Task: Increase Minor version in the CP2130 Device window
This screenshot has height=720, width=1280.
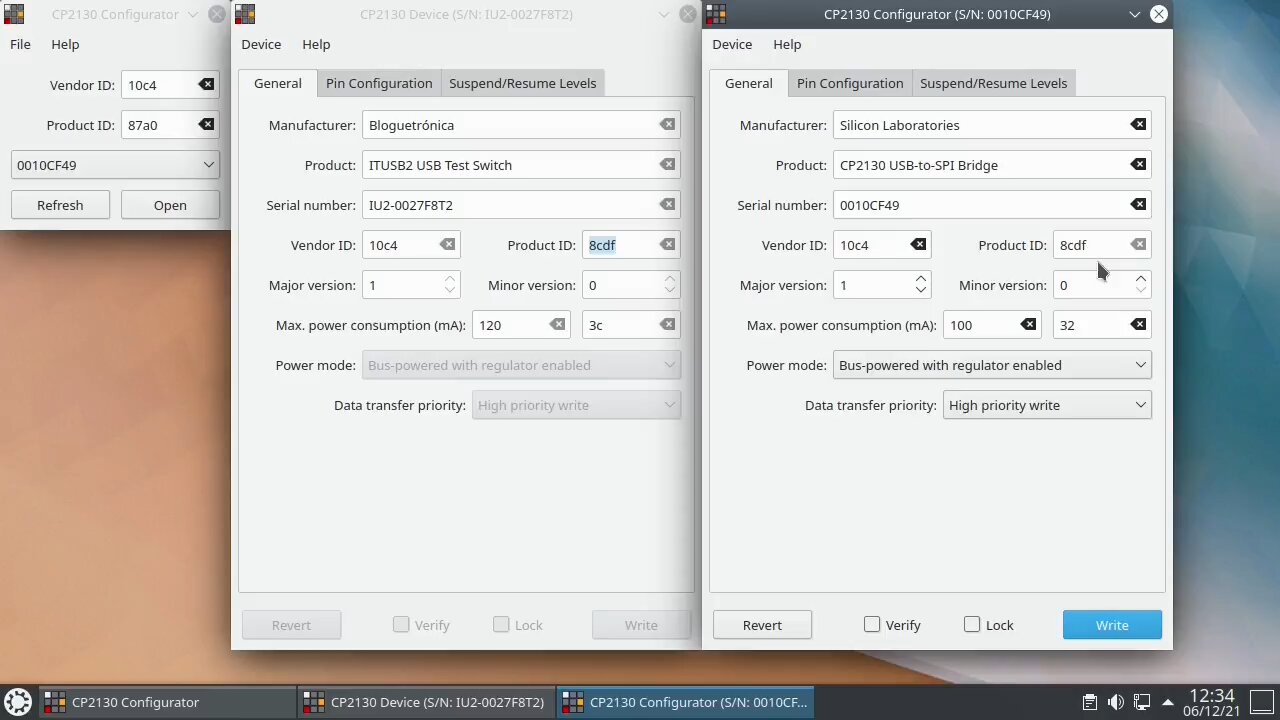Action: coord(669,279)
